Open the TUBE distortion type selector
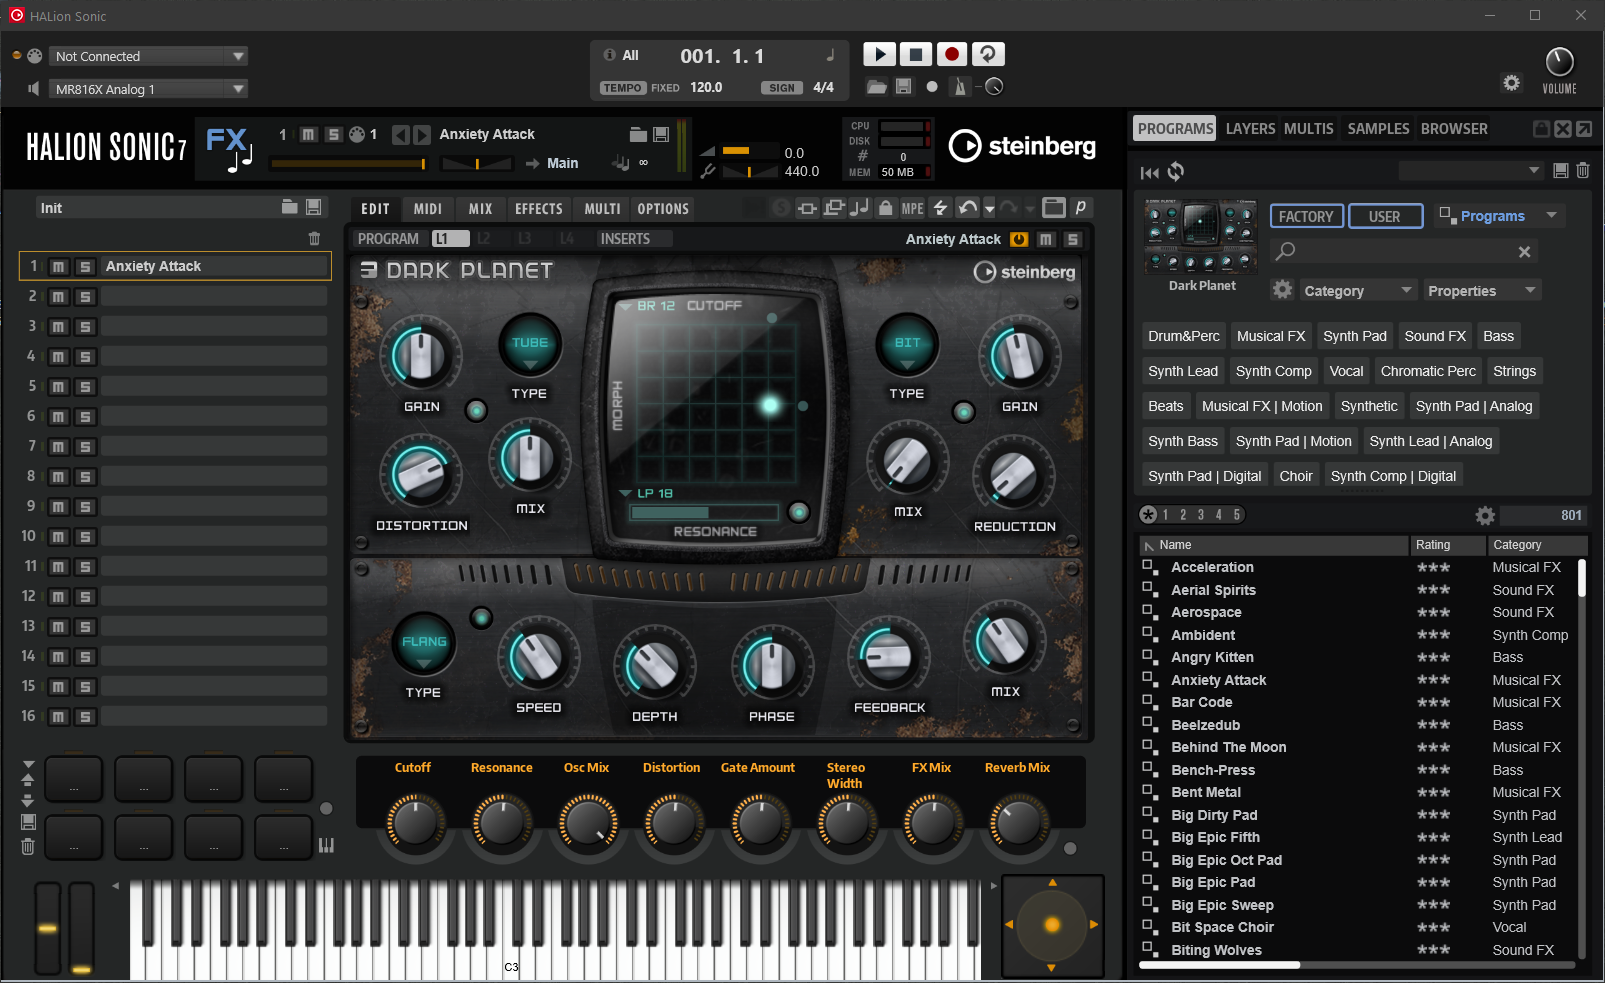 [x=530, y=343]
